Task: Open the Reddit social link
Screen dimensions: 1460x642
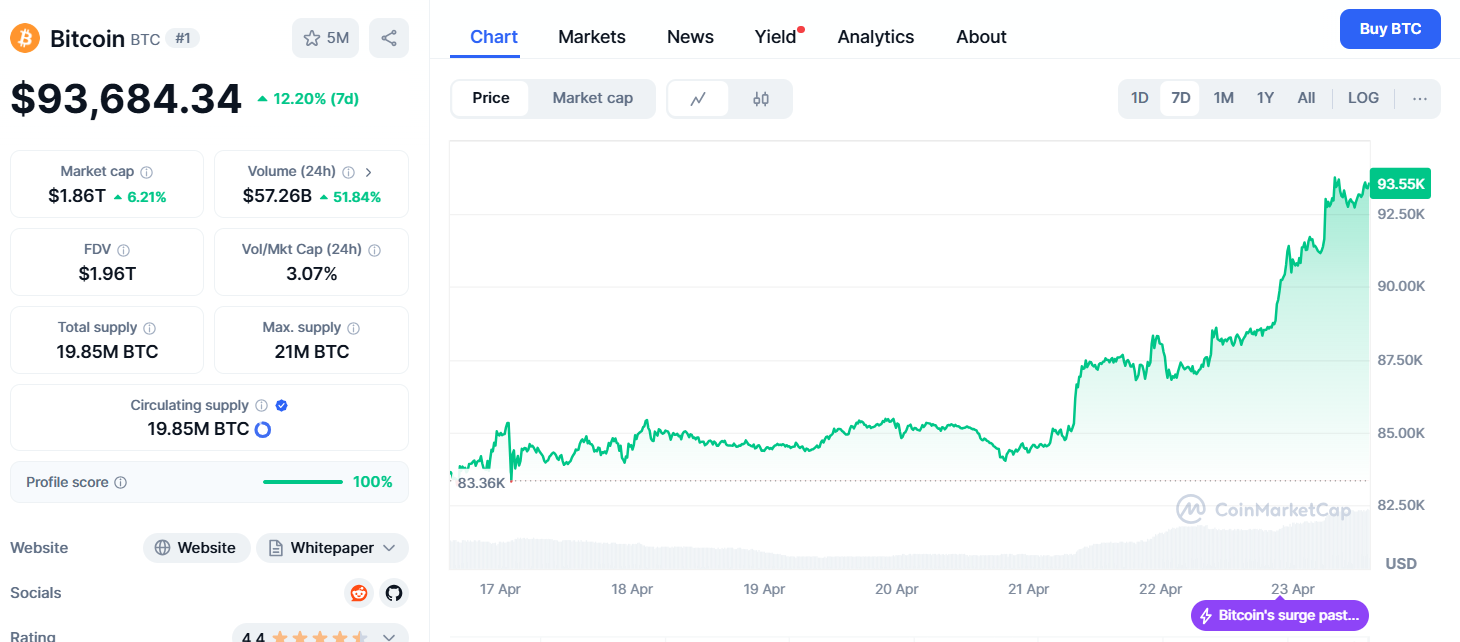Action: pyautogui.click(x=359, y=593)
